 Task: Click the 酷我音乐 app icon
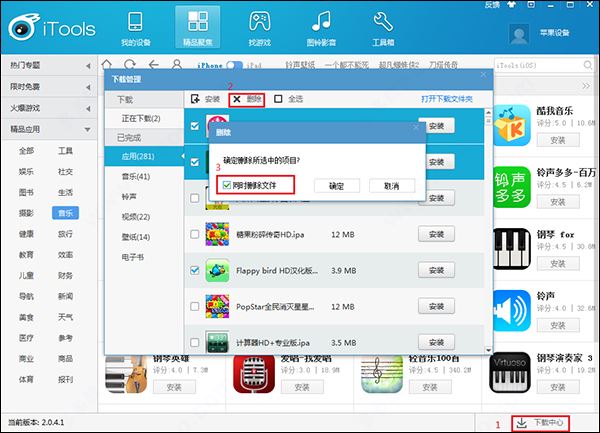tap(512, 125)
